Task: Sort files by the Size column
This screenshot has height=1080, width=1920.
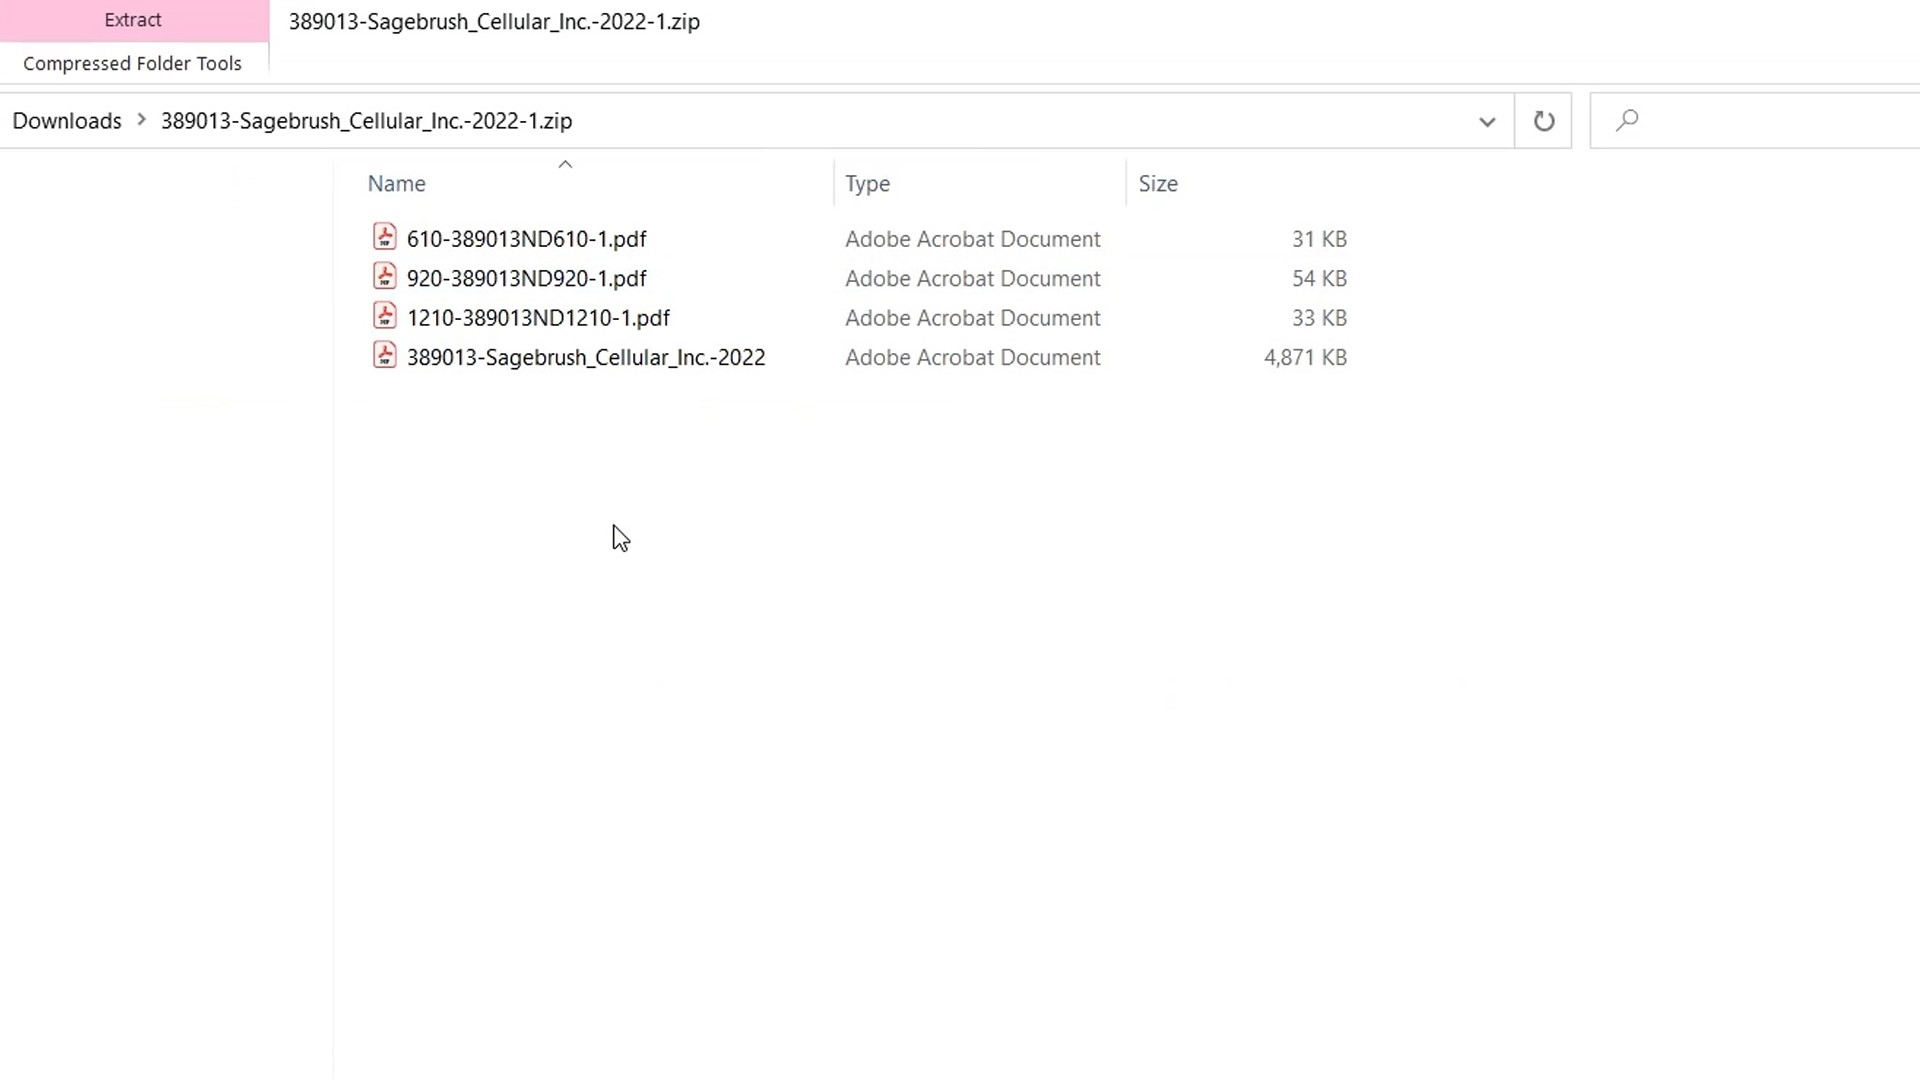Action: [x=1158, y=184]
